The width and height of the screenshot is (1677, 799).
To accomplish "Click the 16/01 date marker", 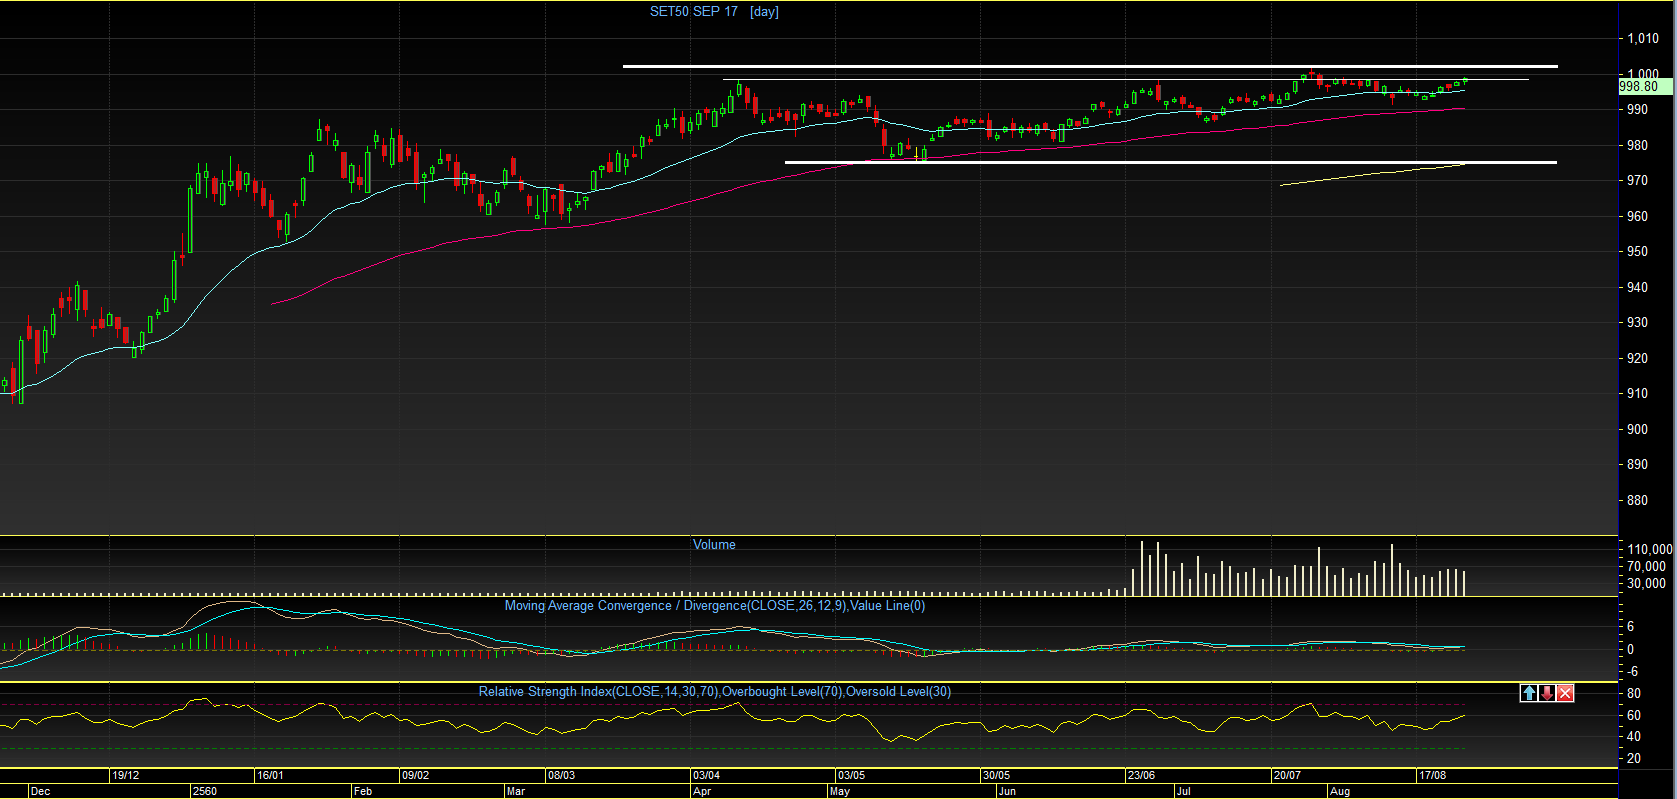I will click(x=271, y=776).
